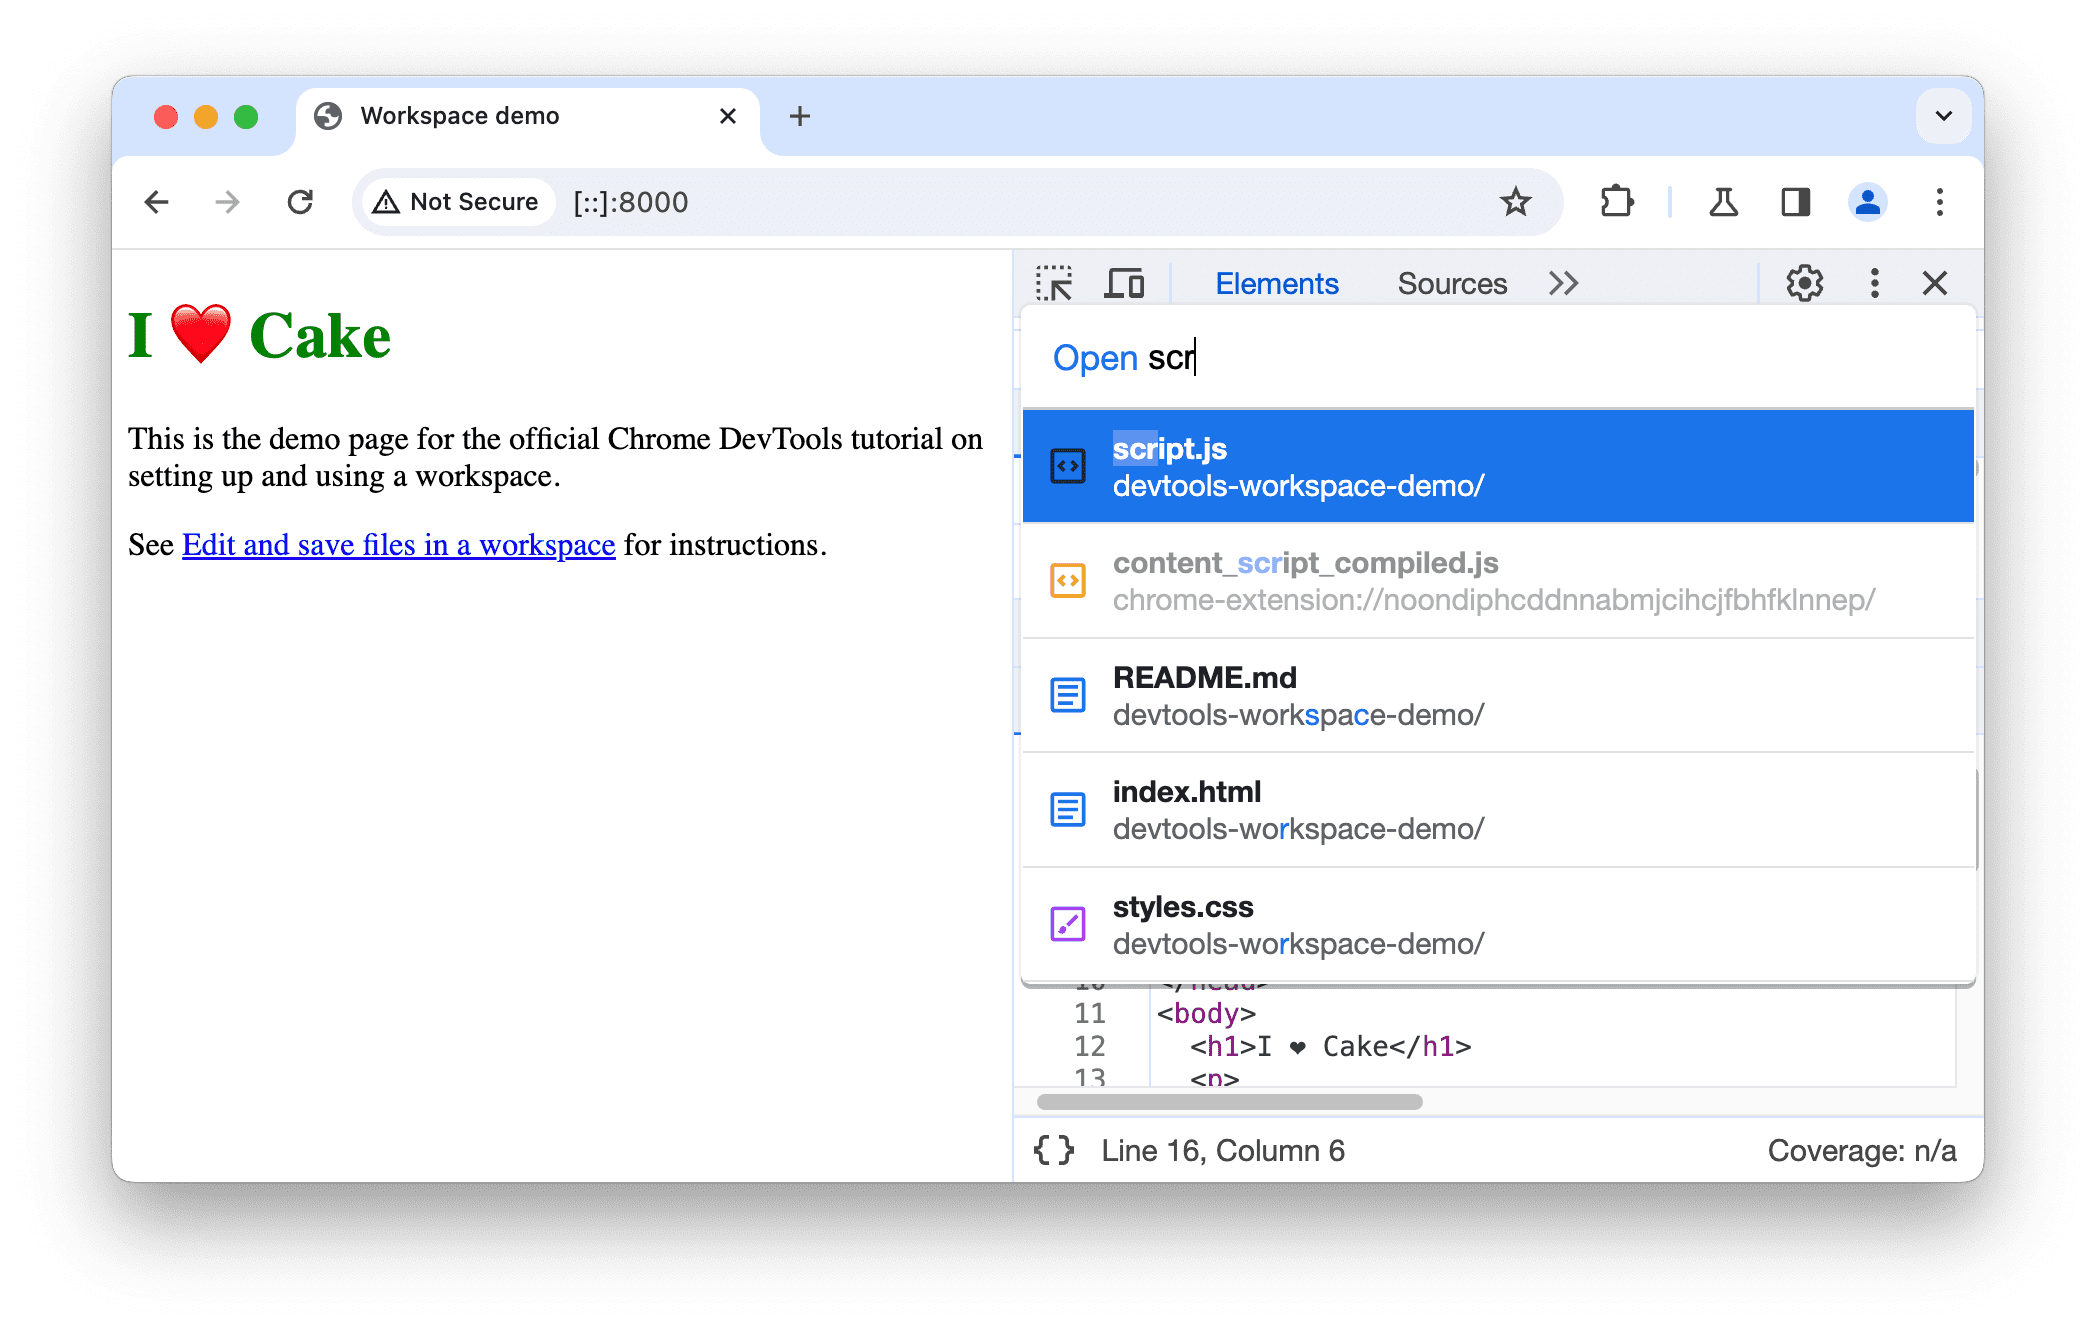
Task: Expand the hidden DevTools panels chevron
Action: [1564, 284]
